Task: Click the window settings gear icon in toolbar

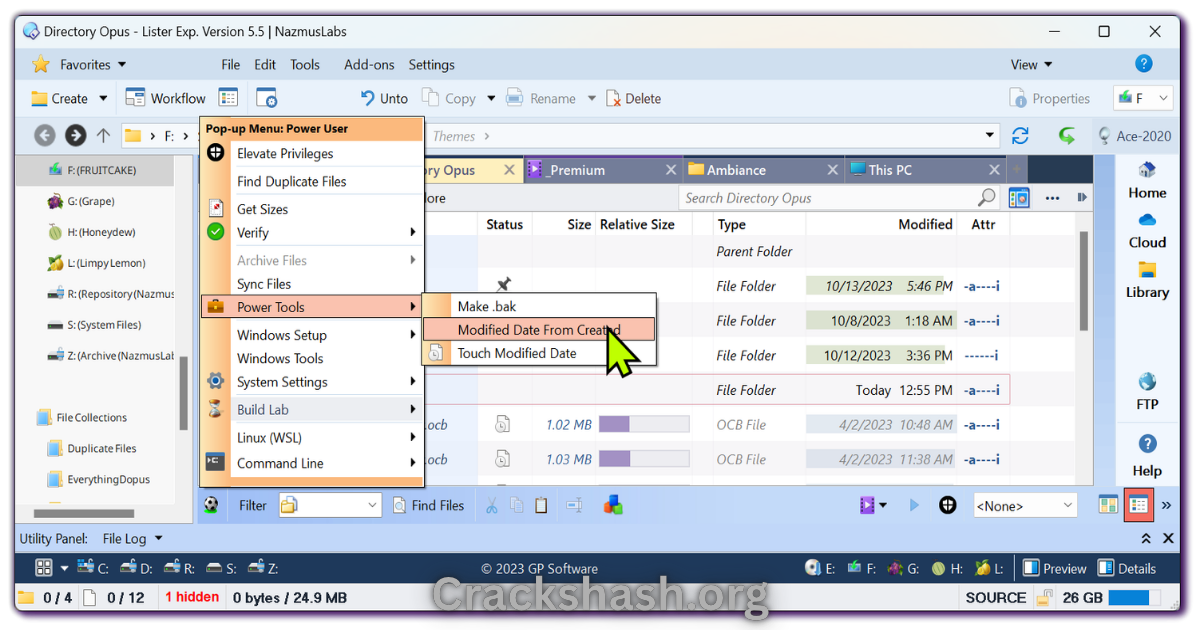Action: [x=266, y=98]
